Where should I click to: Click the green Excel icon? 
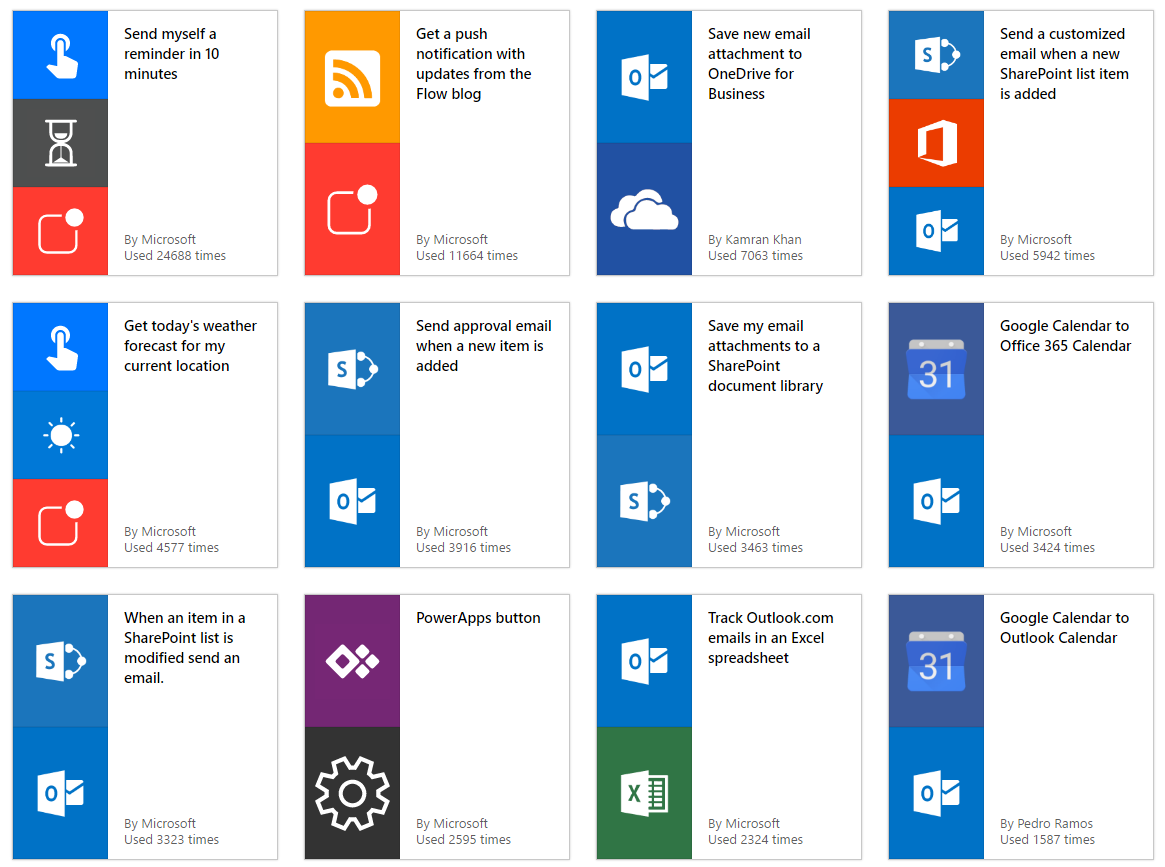[x=644, y=793]
